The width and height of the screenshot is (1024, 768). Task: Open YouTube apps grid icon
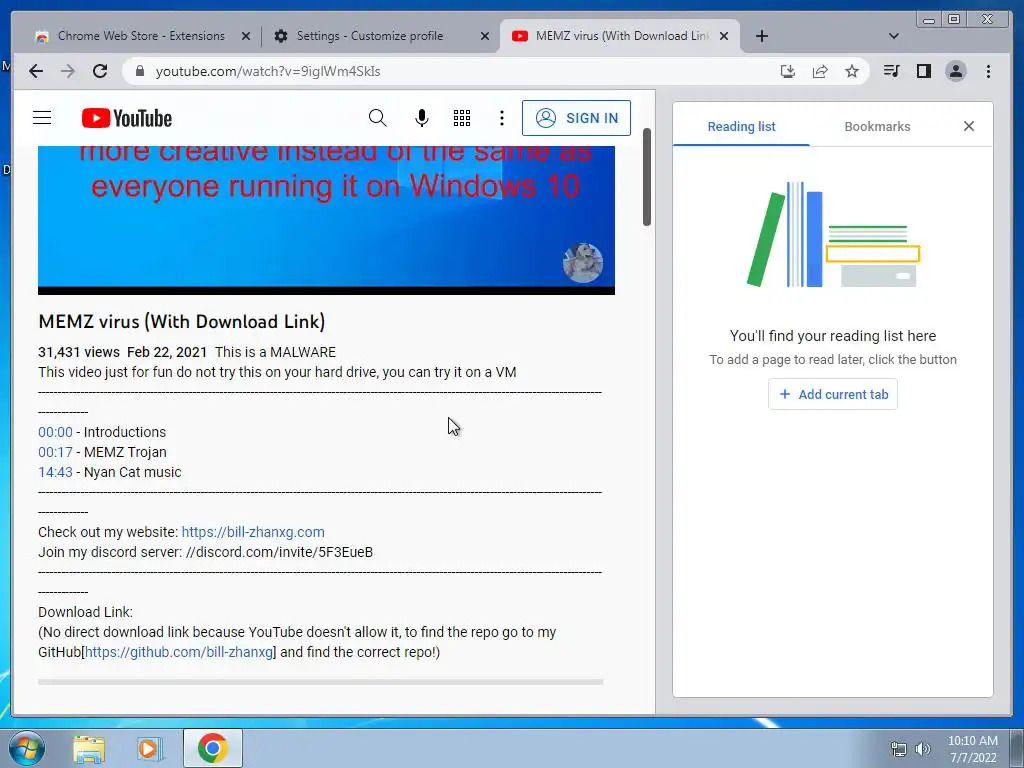coord(462,118)
